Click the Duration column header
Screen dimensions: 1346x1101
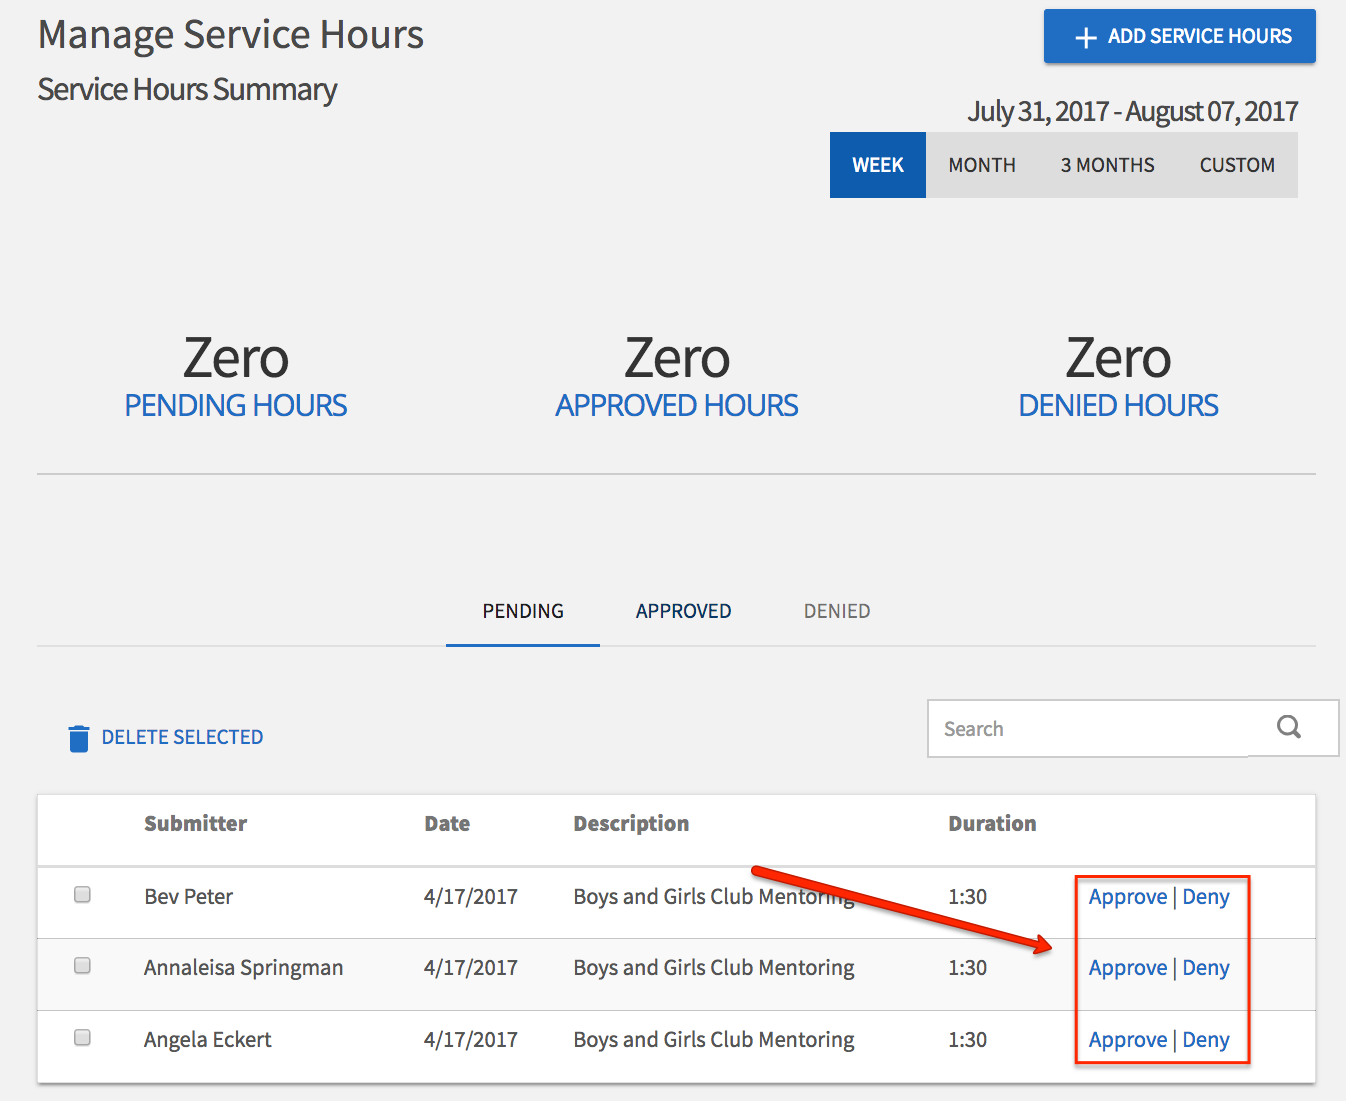point(992,823)
